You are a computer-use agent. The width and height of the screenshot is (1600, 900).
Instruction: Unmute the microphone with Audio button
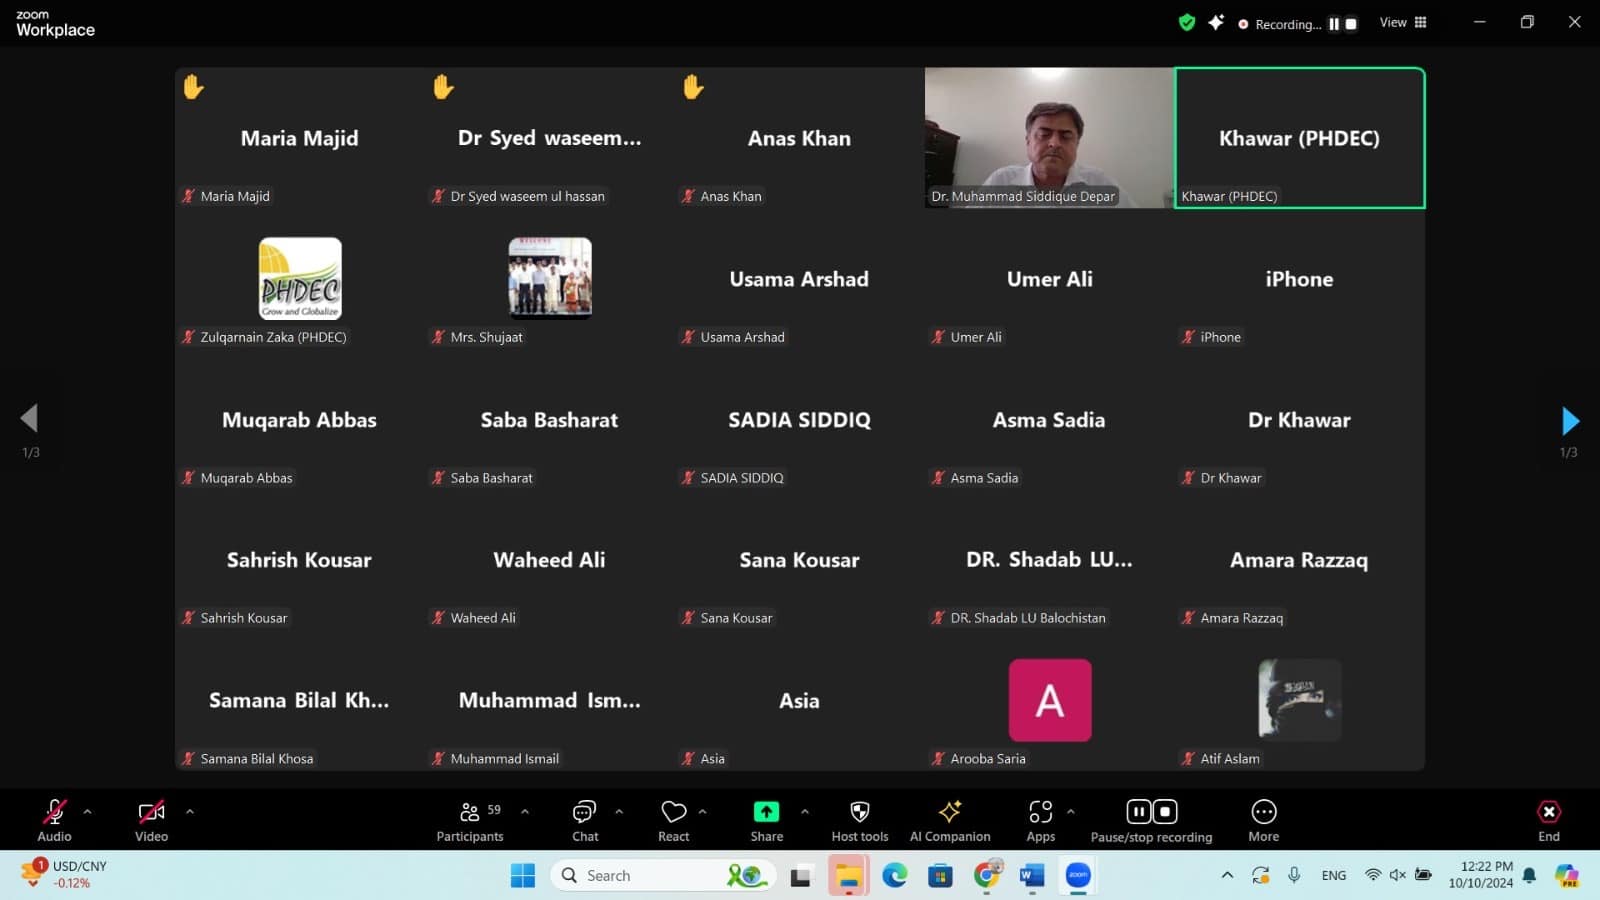tap(54, 820)
